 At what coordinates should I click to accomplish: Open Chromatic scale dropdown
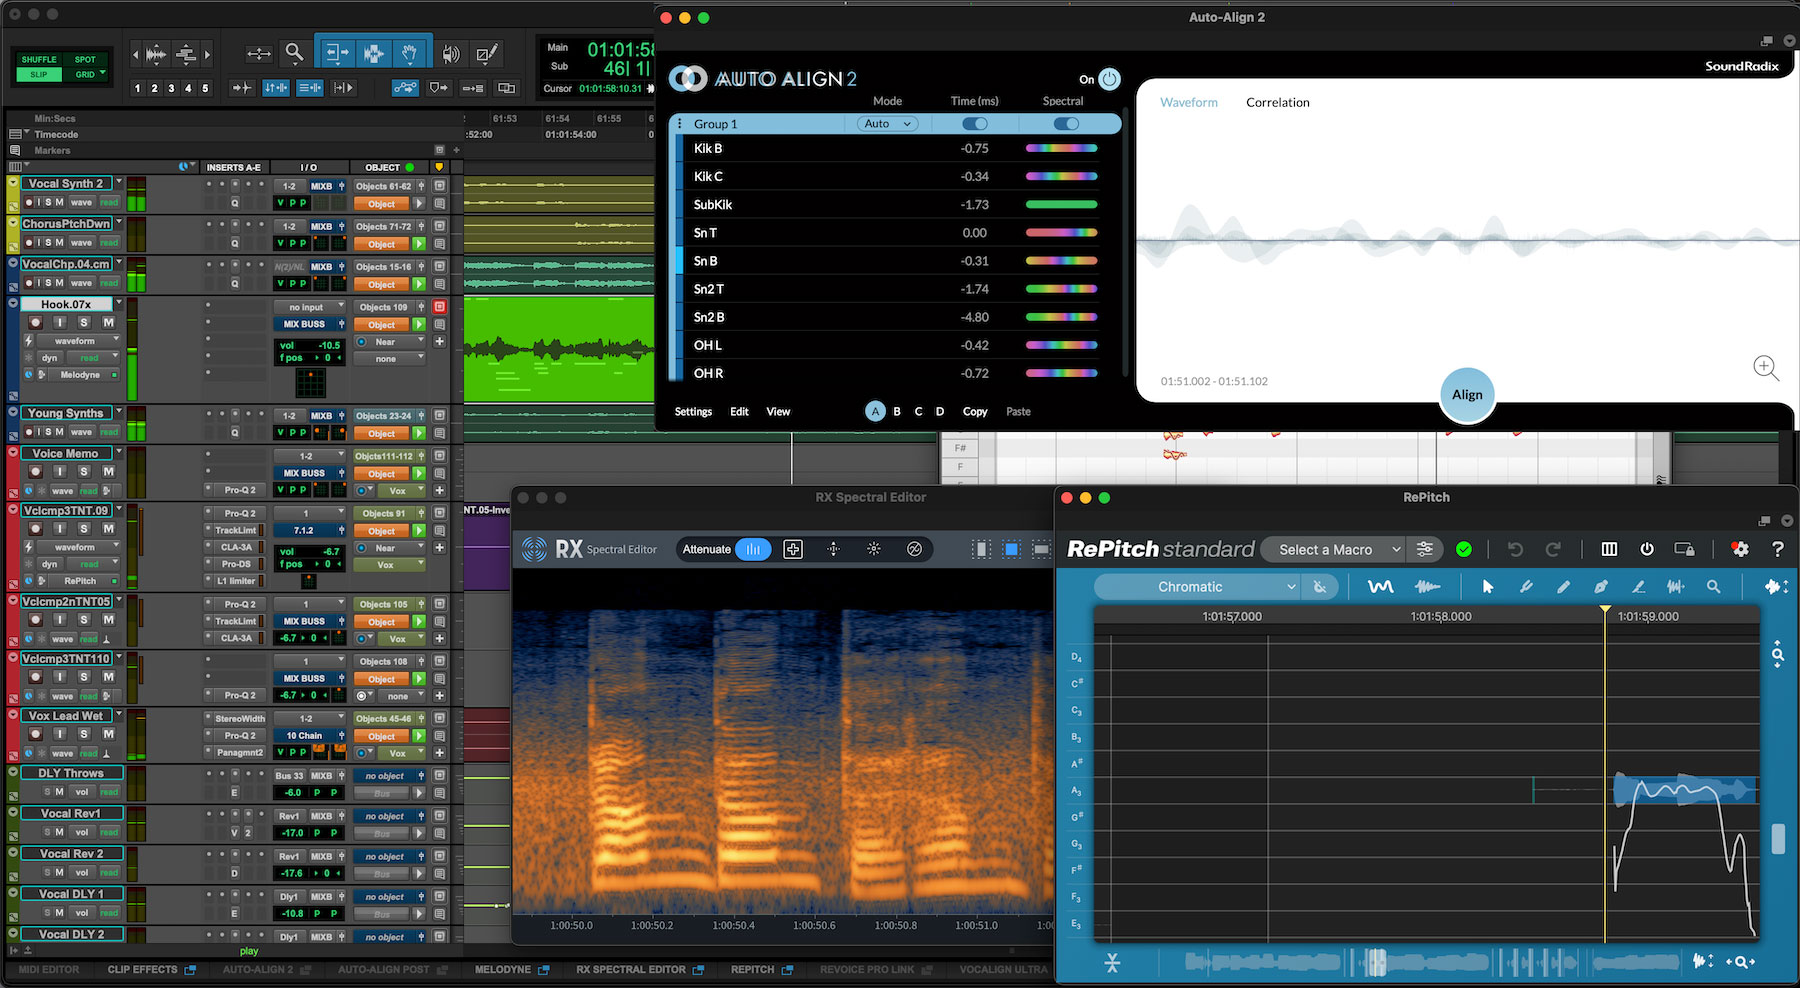point(1197,587)
